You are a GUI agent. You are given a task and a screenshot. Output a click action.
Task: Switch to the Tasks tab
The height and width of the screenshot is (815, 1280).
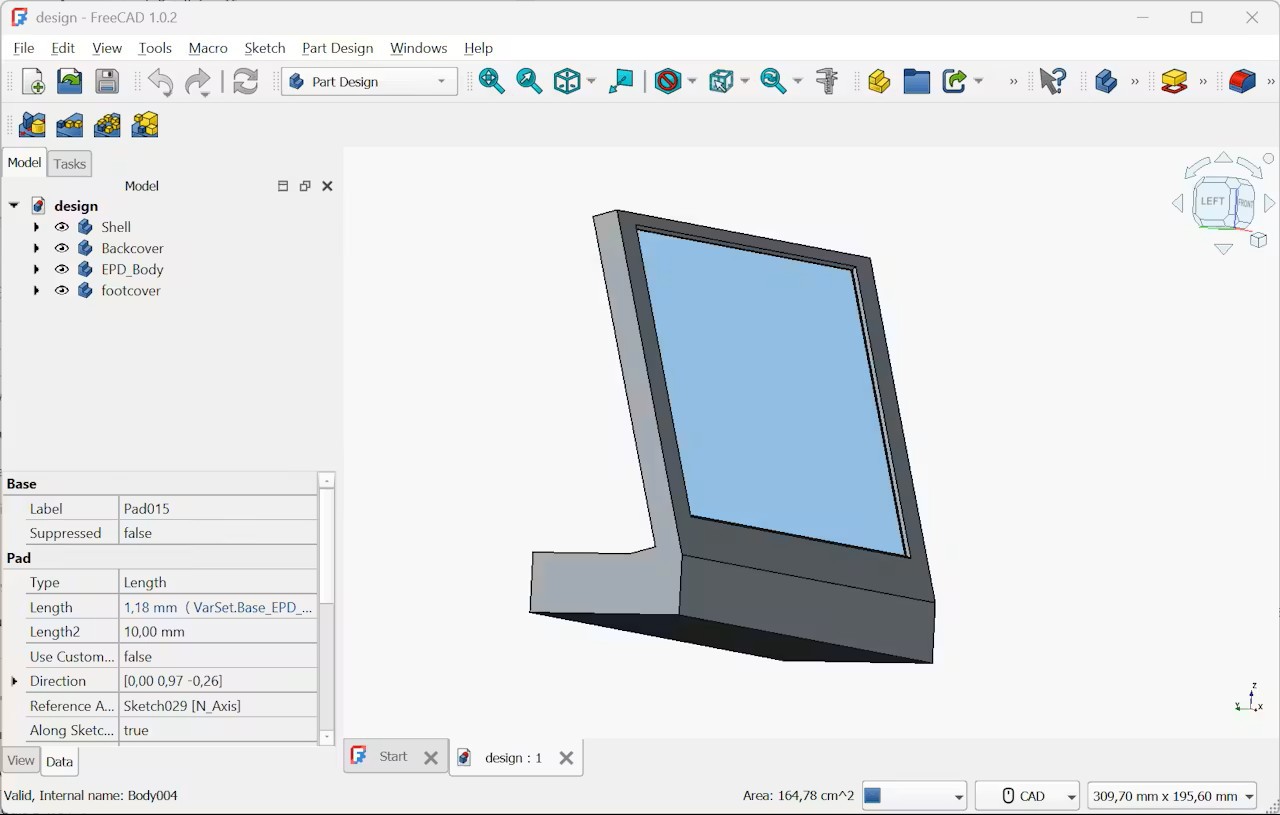click(70, 164)
